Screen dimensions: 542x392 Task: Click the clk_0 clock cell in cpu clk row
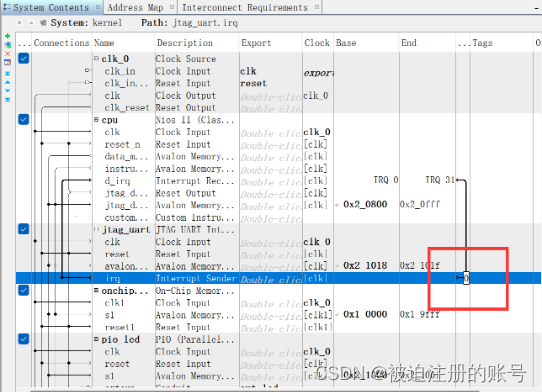[x=317, y=132]
